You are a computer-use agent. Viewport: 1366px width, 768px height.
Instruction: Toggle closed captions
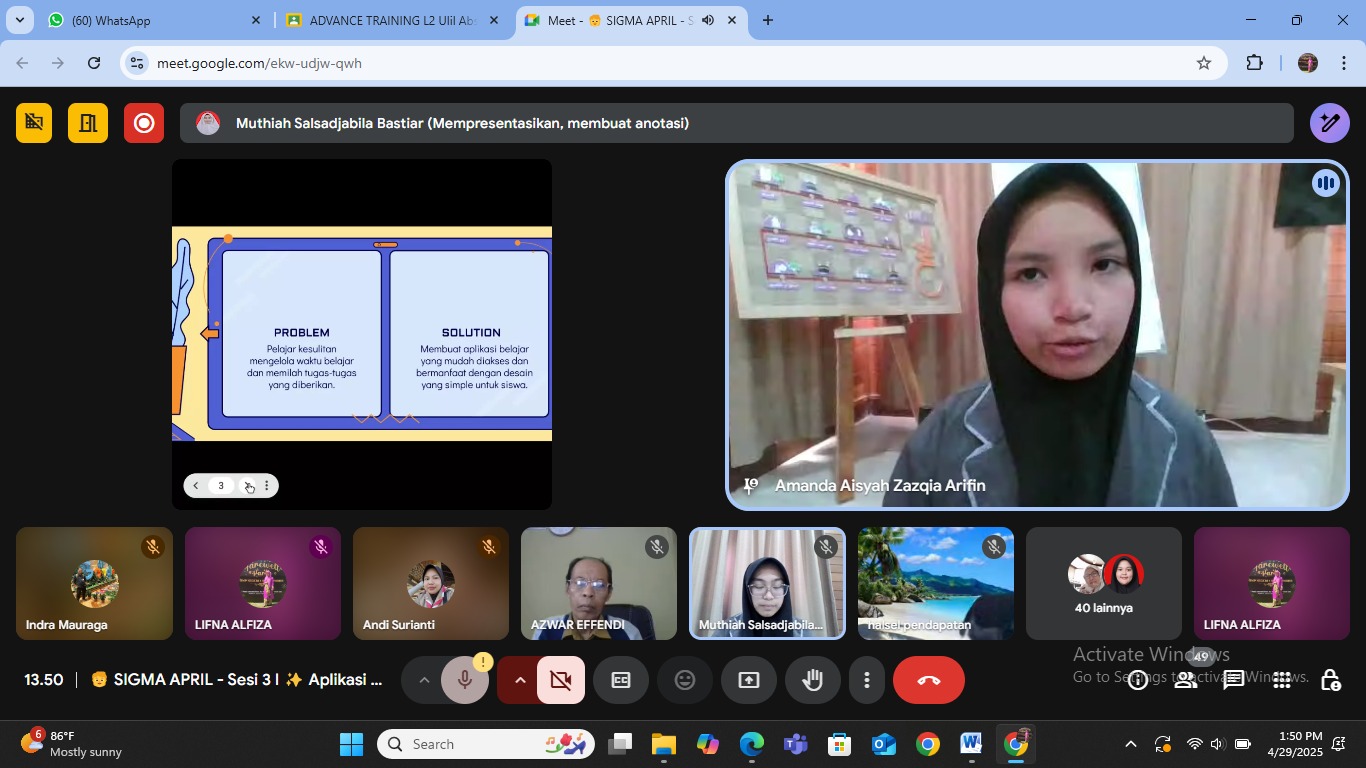621,680
